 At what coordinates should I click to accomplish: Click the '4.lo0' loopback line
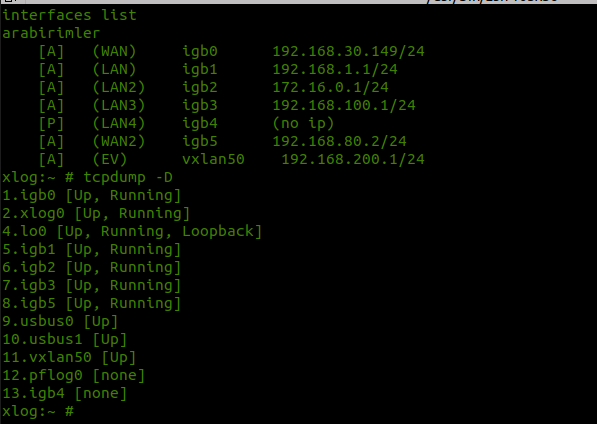click(x=132, y=231)
